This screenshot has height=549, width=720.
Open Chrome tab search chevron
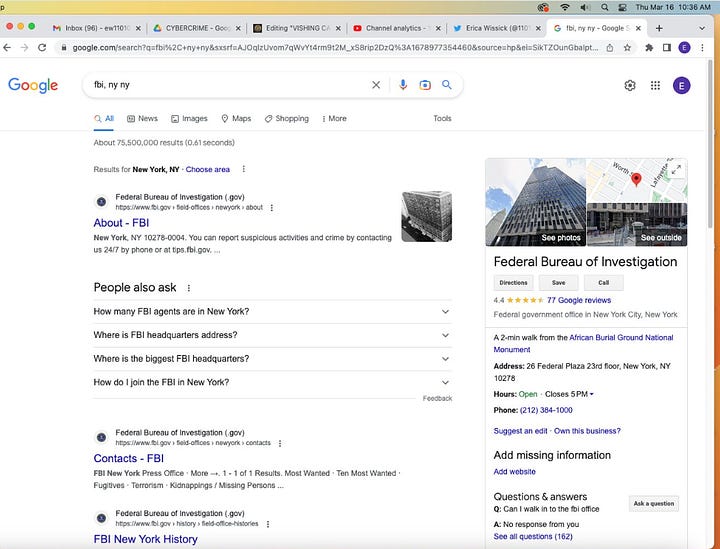pos(702,28)
